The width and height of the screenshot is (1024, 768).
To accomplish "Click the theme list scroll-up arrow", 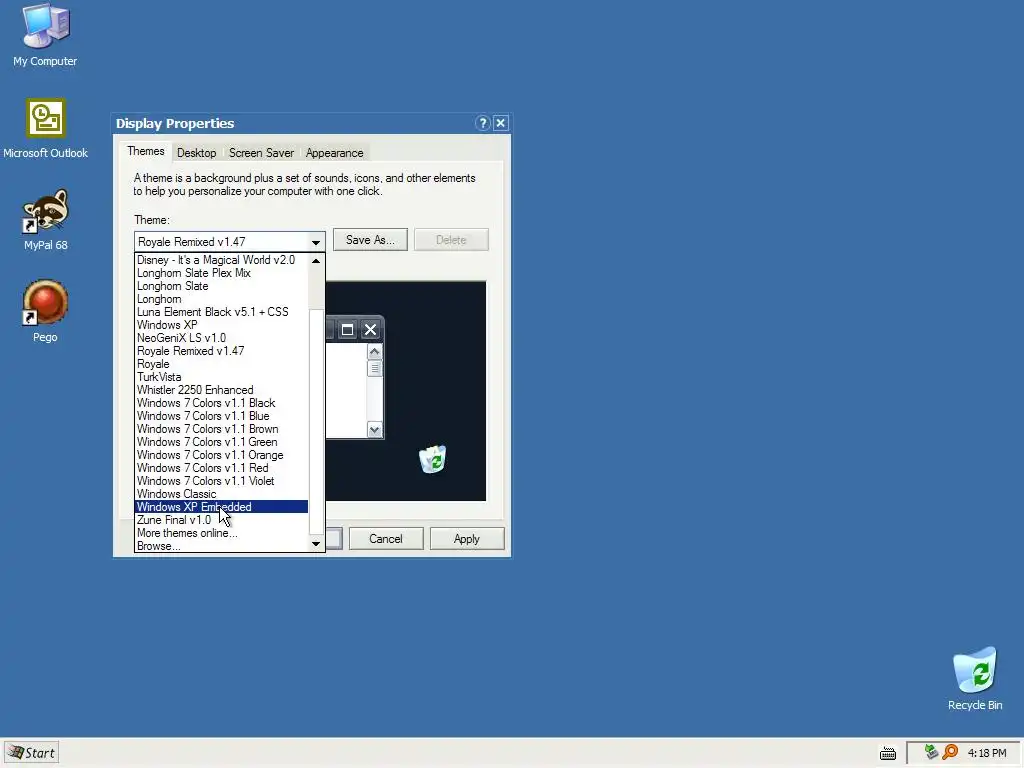I will [316, 261].
